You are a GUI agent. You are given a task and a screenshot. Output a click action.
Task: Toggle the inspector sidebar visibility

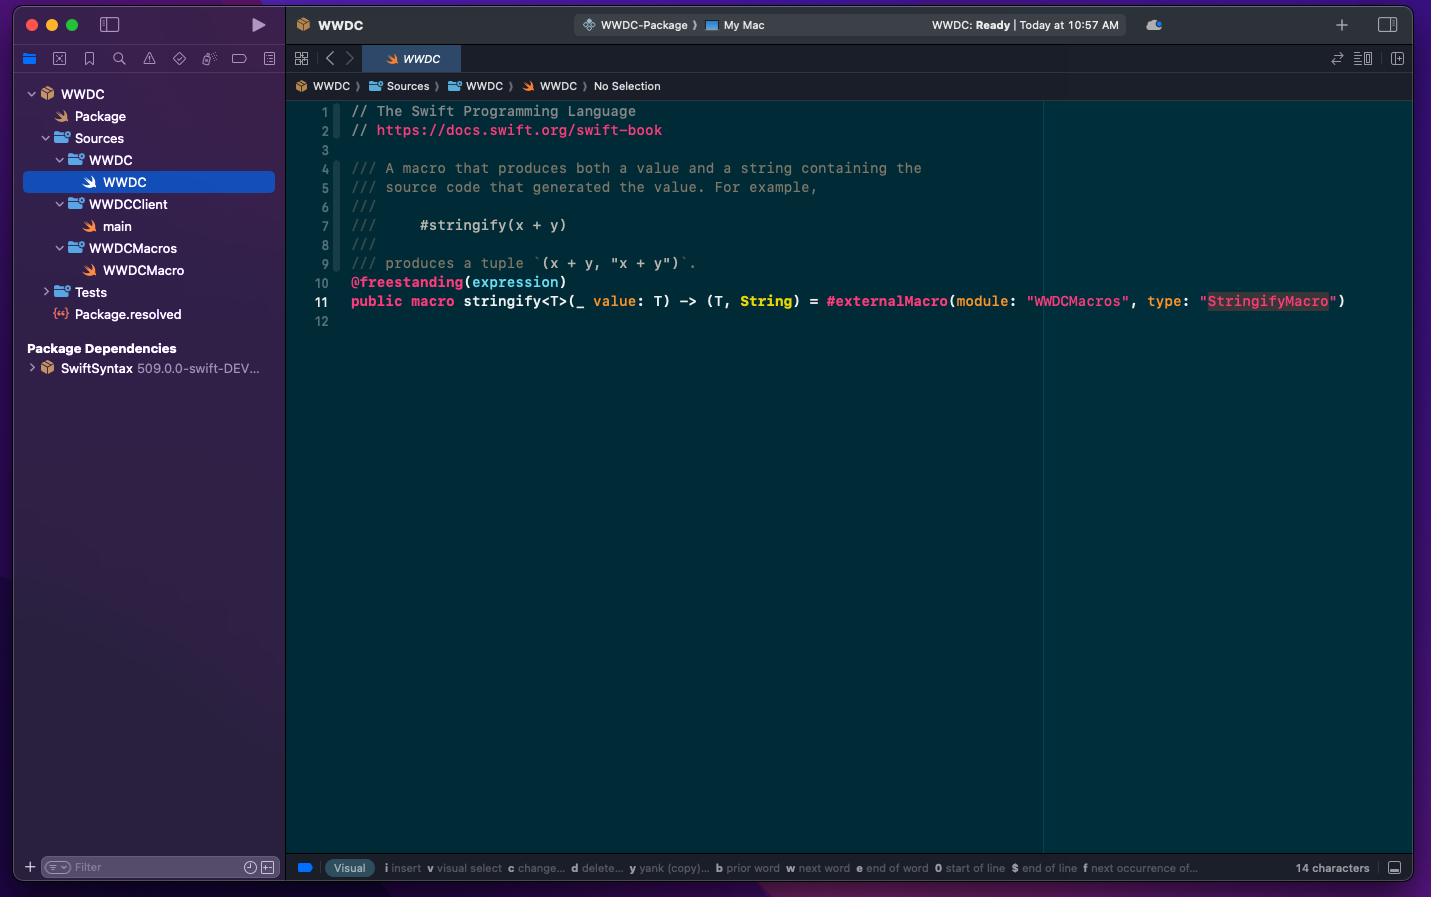(x=1387, y=25)
